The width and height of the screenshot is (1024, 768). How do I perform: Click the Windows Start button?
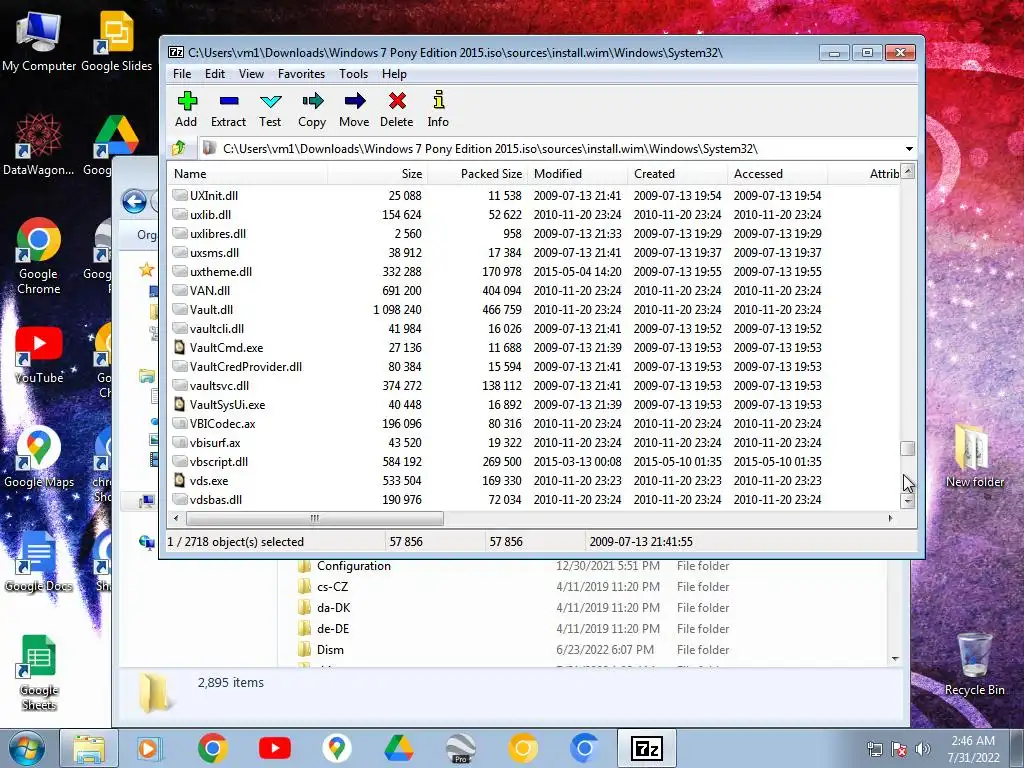point(26,748)
